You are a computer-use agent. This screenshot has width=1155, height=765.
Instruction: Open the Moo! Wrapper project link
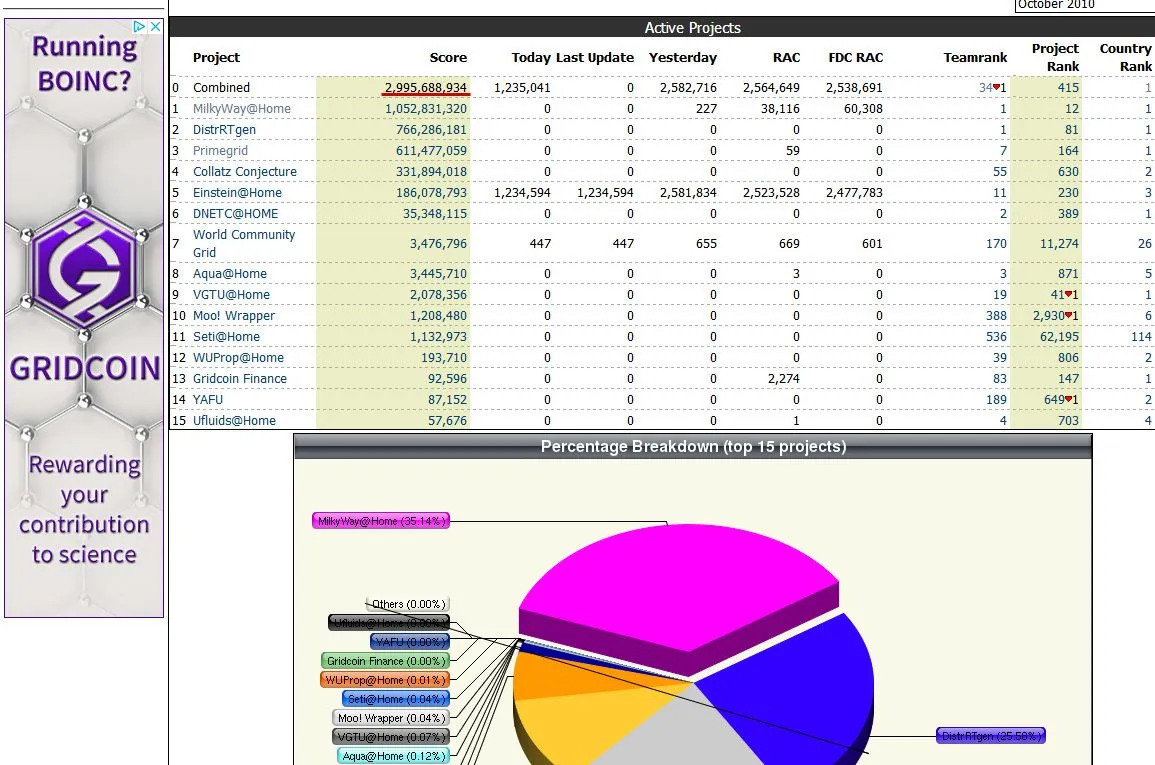pos(234,315)
